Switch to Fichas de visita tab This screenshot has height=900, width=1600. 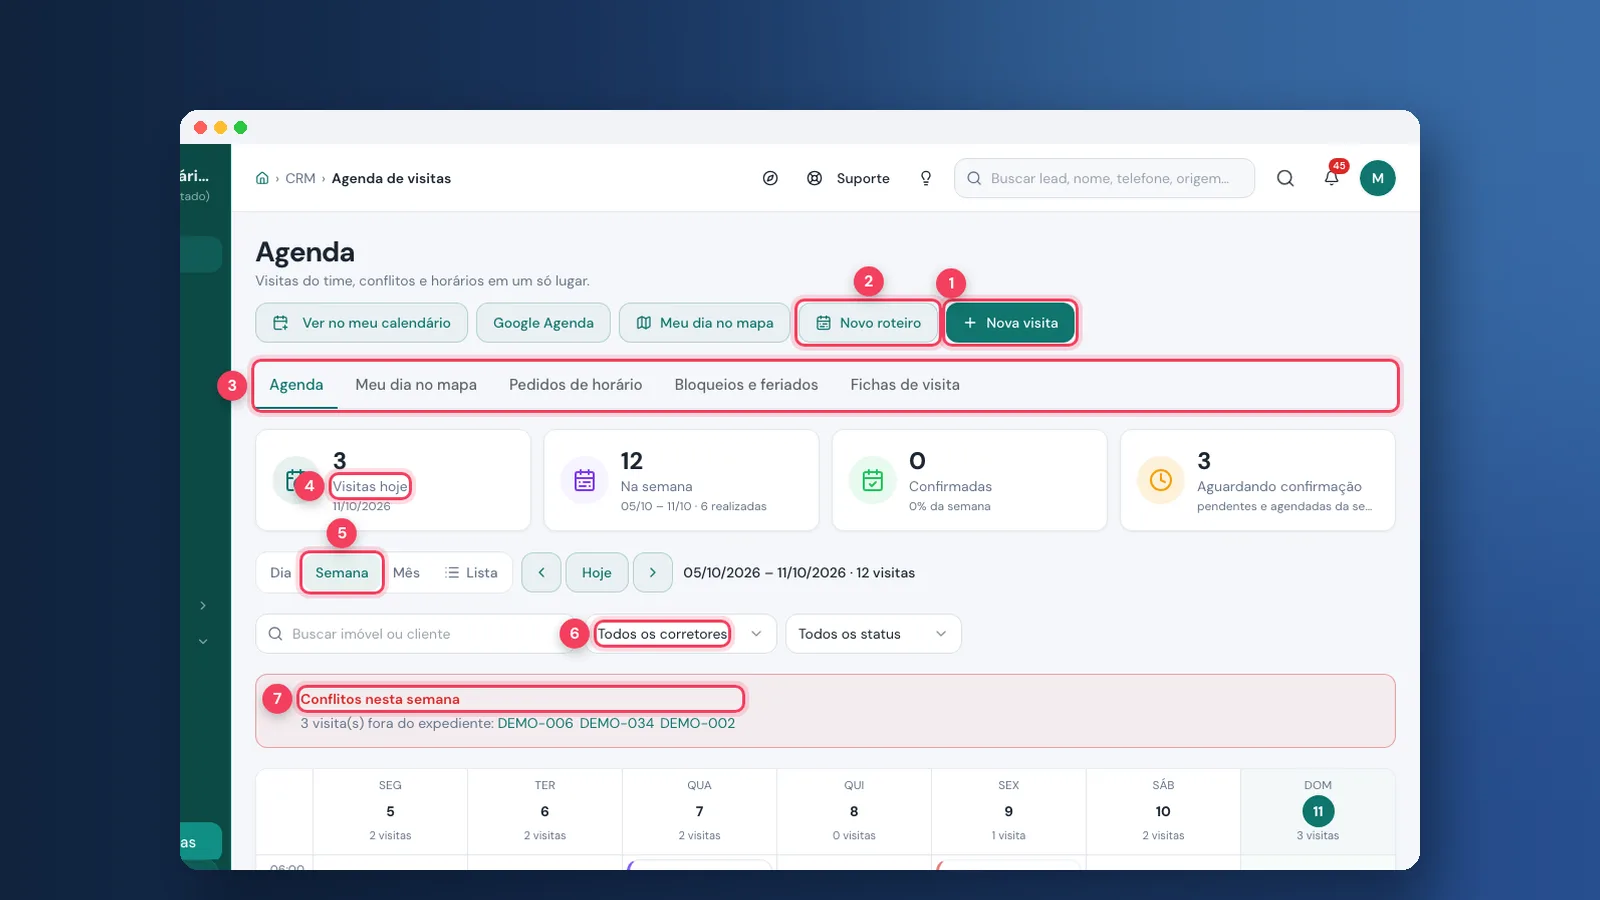pos(905,385)
